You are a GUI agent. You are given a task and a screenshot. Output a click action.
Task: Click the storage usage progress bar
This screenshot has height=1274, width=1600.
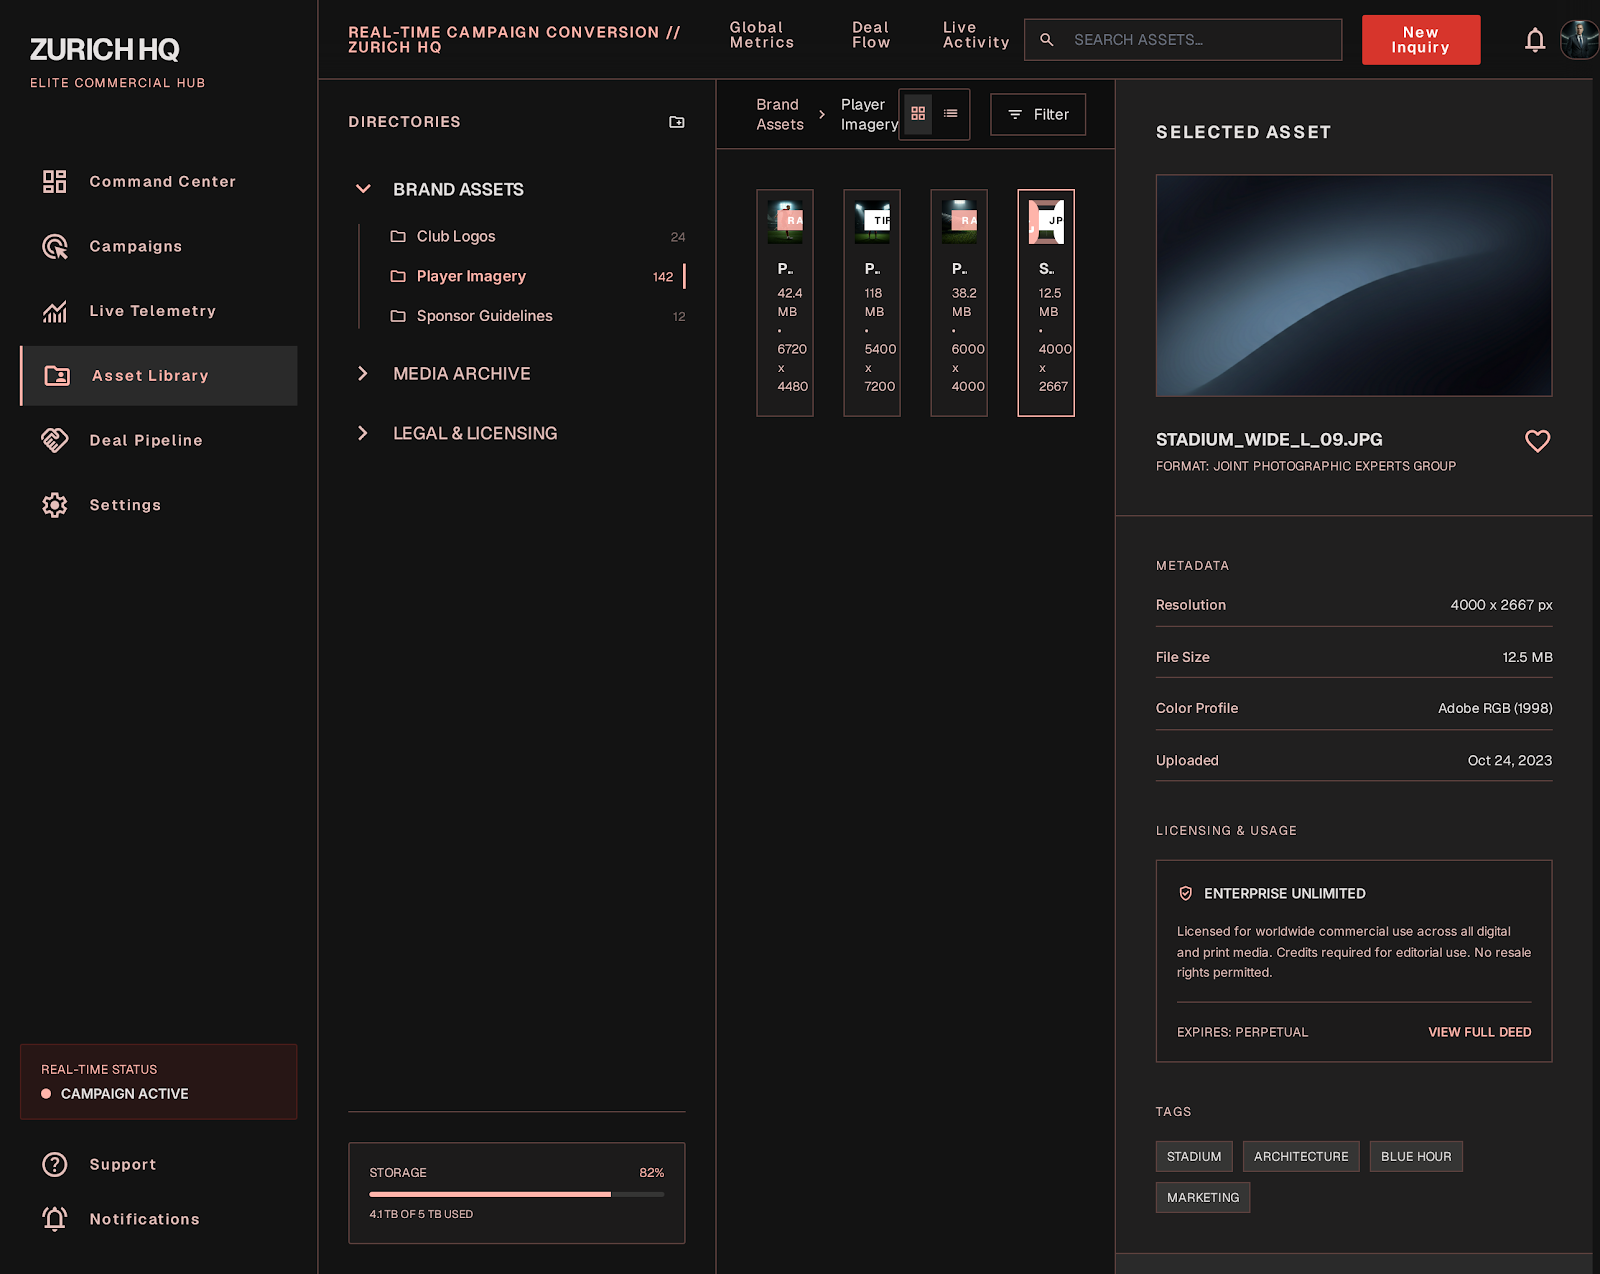coord(516,1194)
